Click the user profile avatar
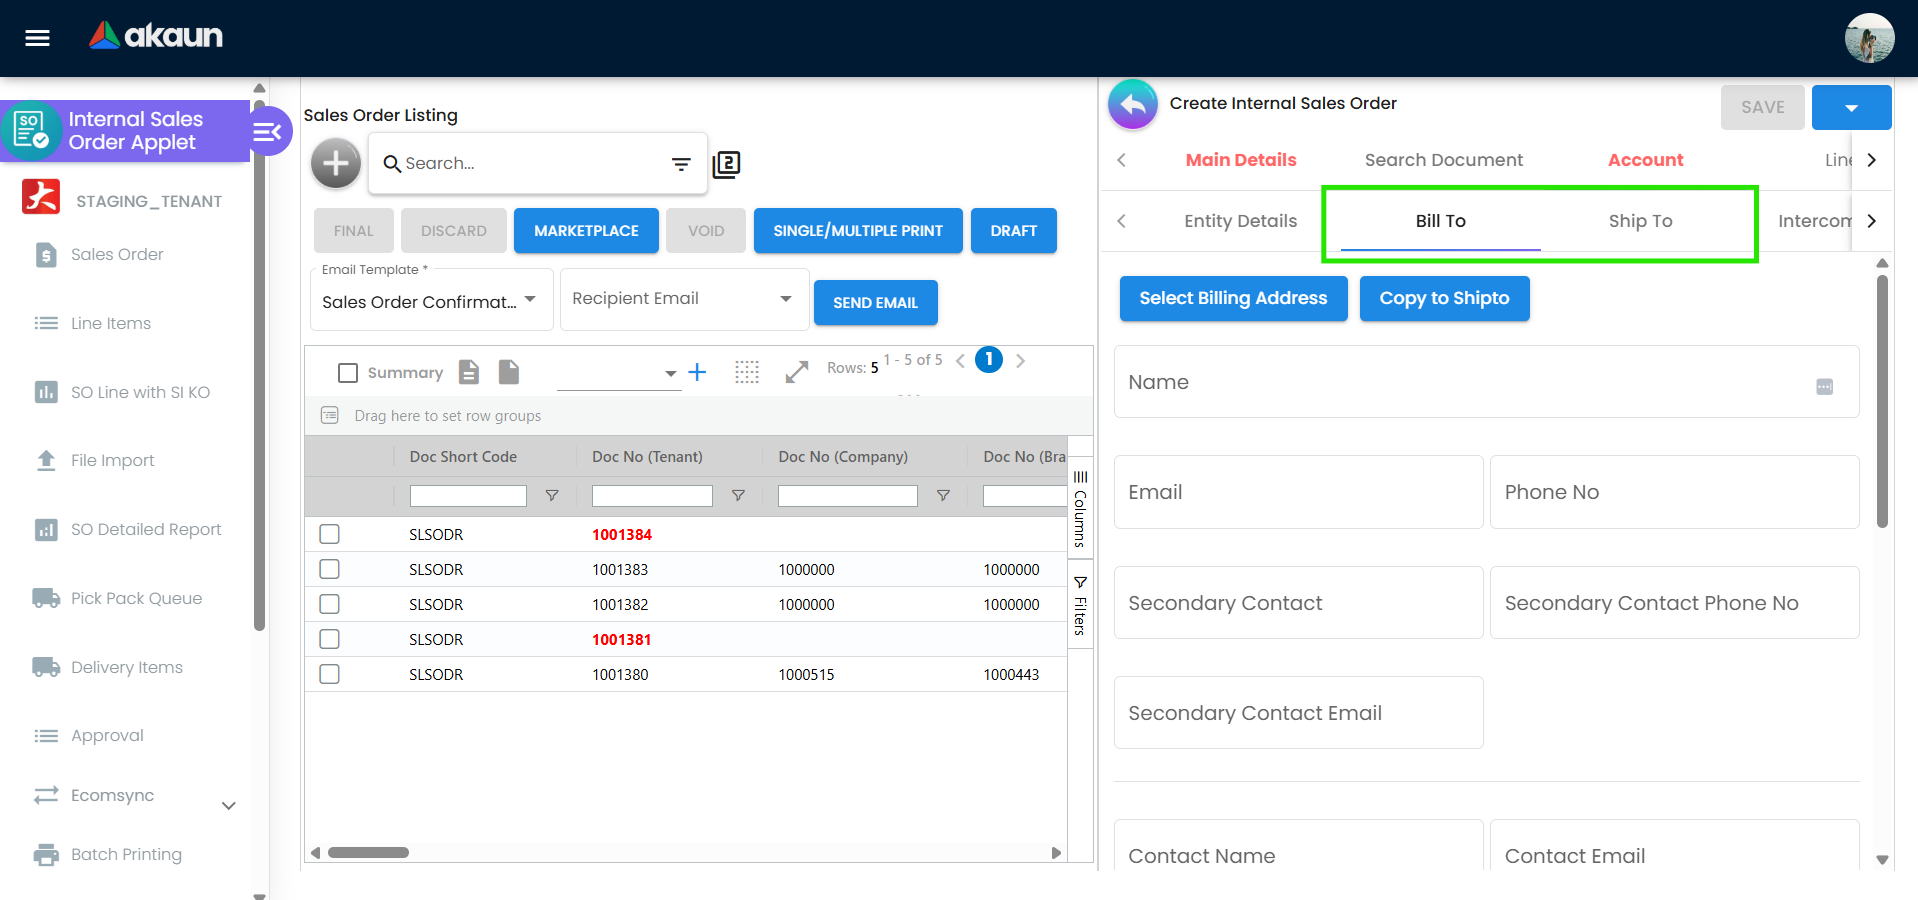This screenshot has width=1918, height=900. pyautogui.click(x=1868, y=38)
